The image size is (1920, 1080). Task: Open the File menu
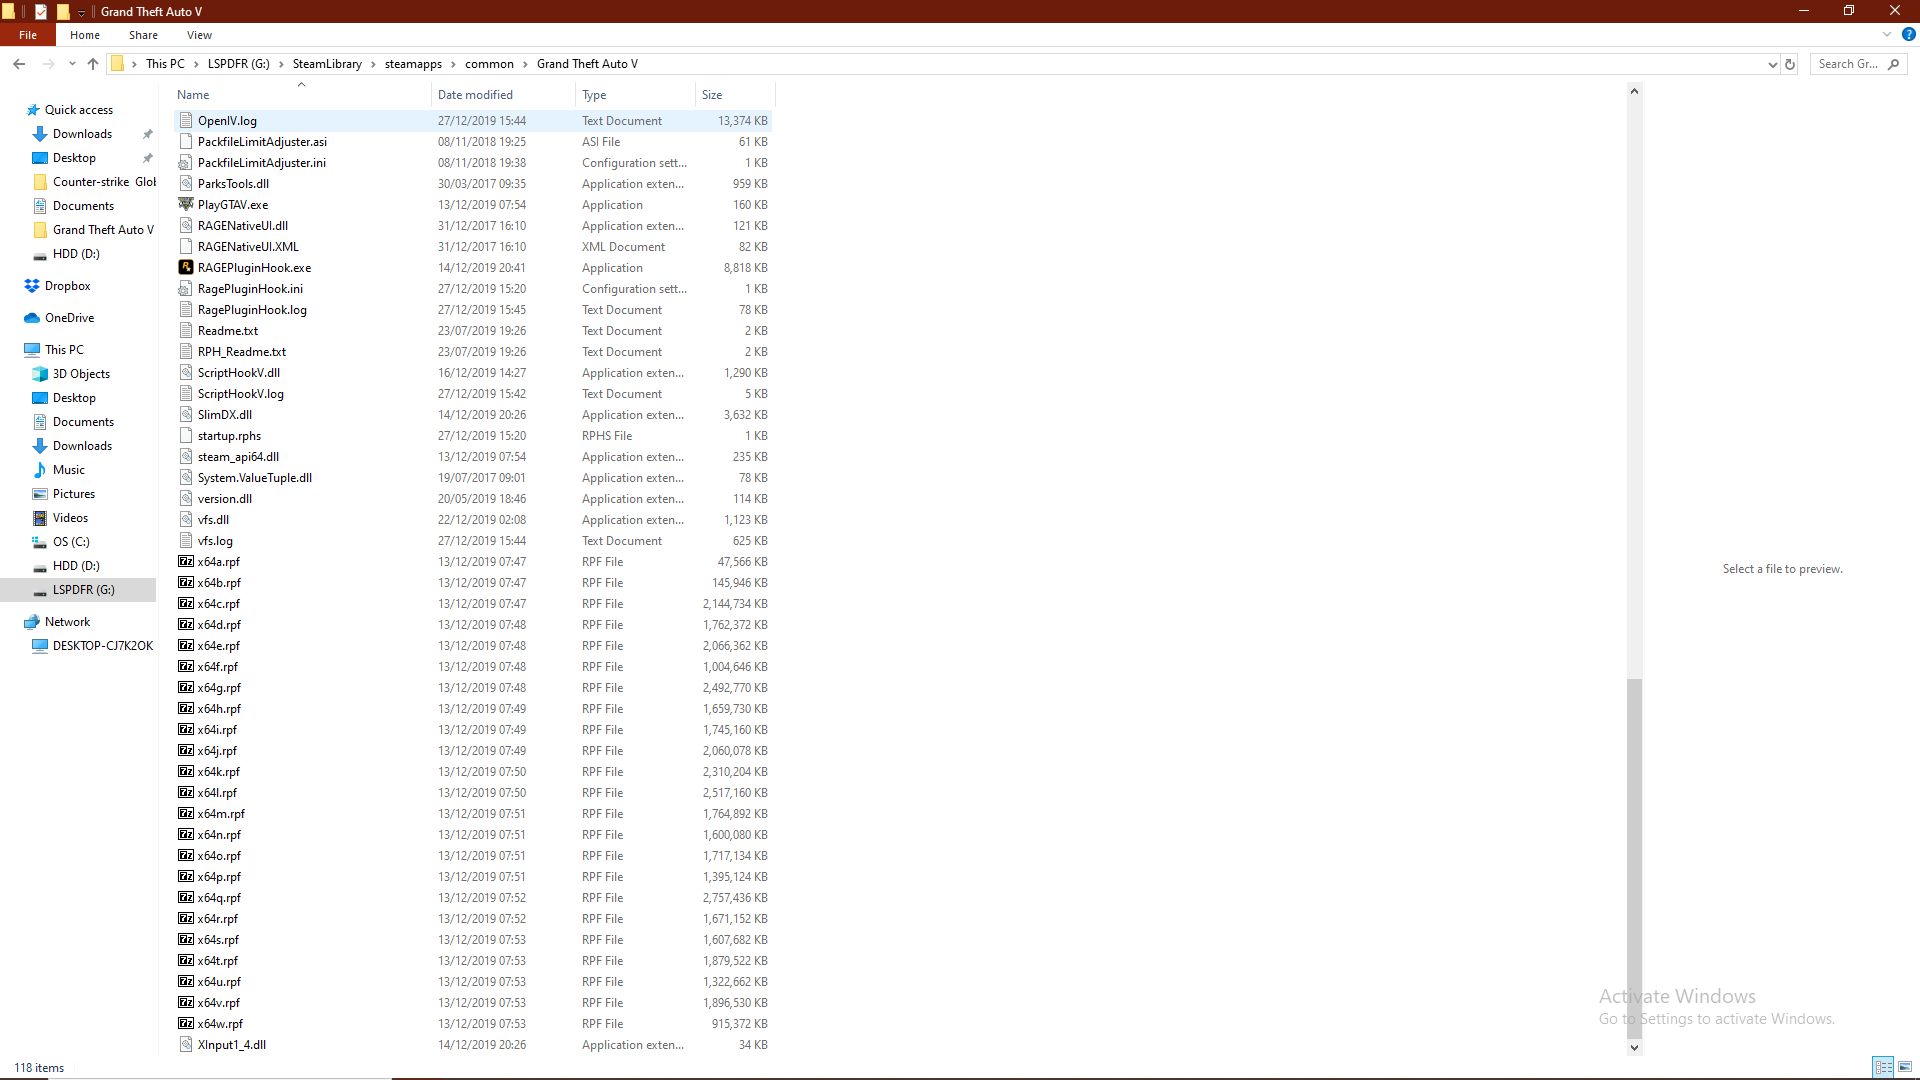[28, 35]
